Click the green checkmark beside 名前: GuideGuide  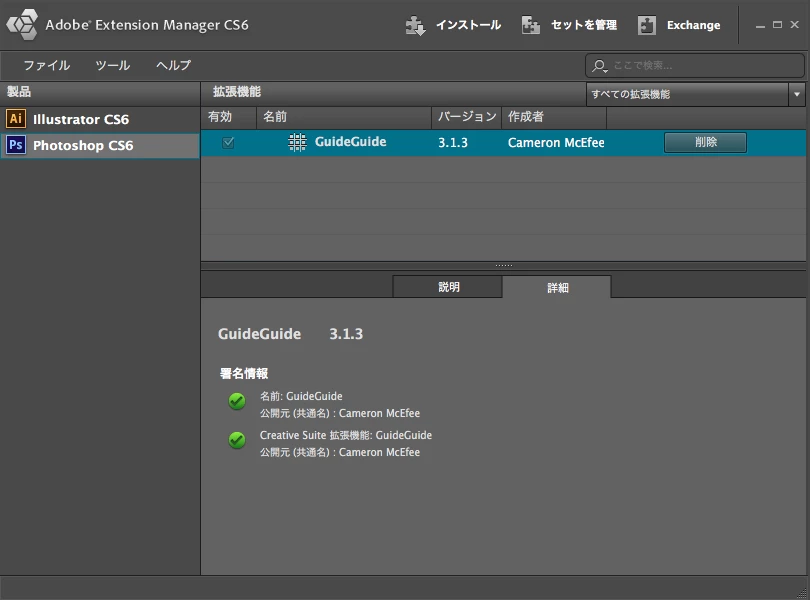(237, 401)
